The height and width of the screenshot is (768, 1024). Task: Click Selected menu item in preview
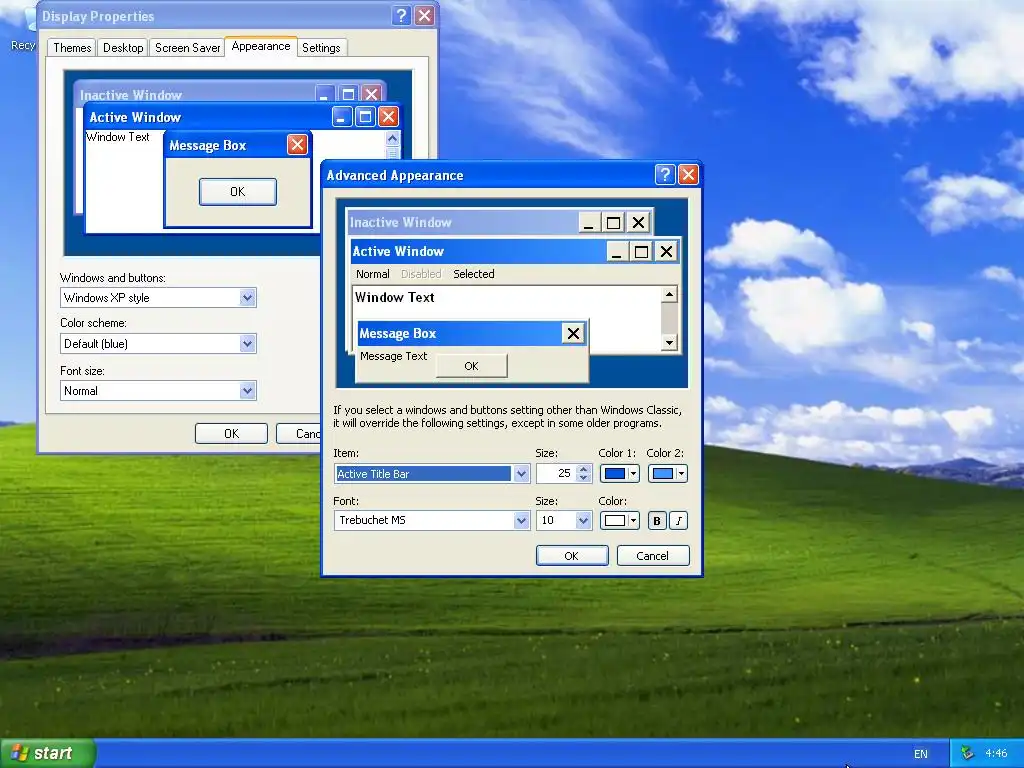[473, 274]
